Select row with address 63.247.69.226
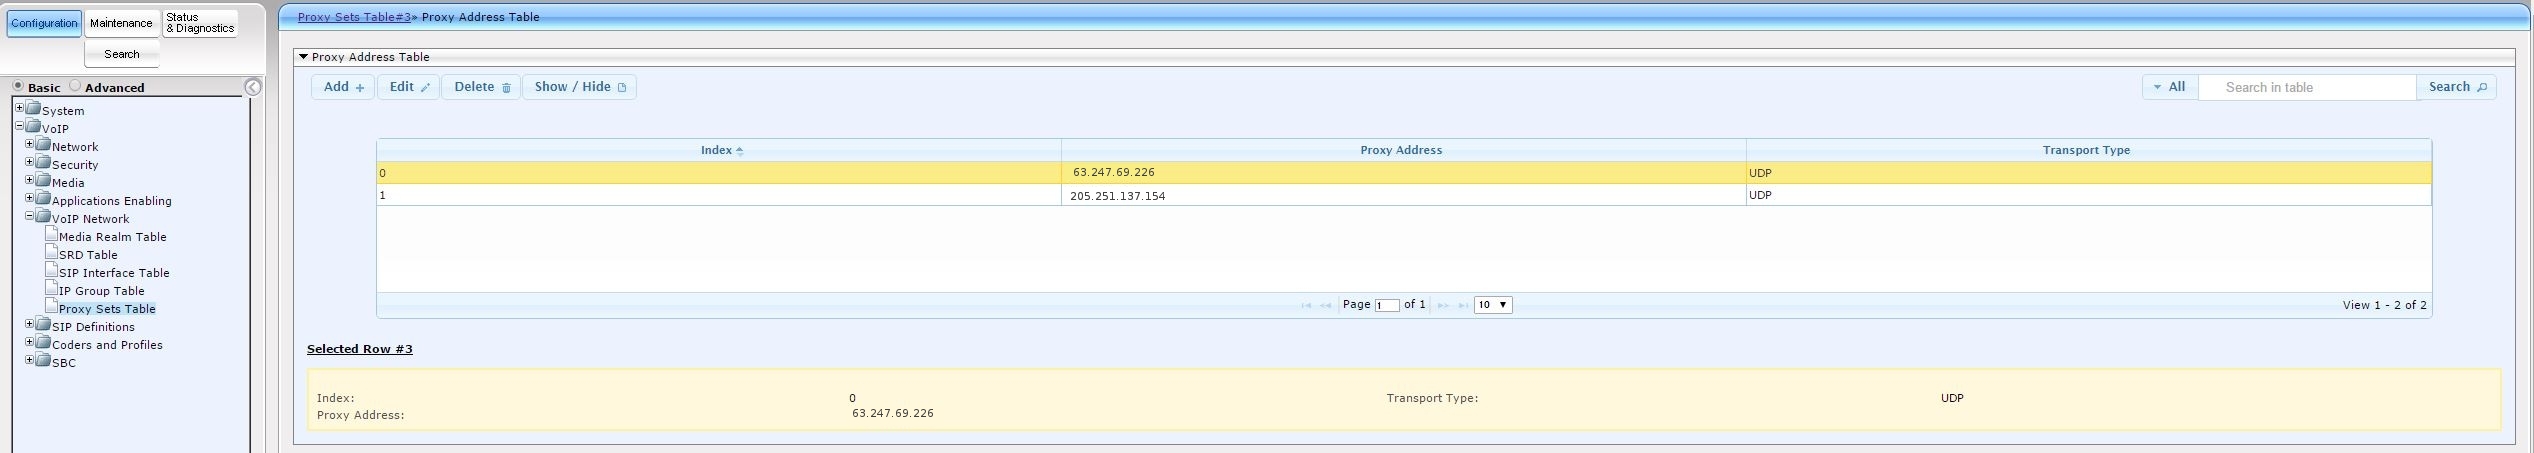Screen dimensions: 2534x453 (x=1404, y=173)
